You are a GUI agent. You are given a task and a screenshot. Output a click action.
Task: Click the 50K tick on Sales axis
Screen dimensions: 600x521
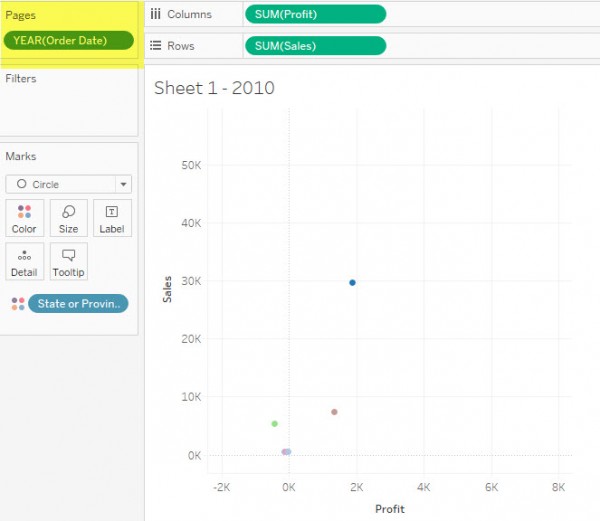191,165
